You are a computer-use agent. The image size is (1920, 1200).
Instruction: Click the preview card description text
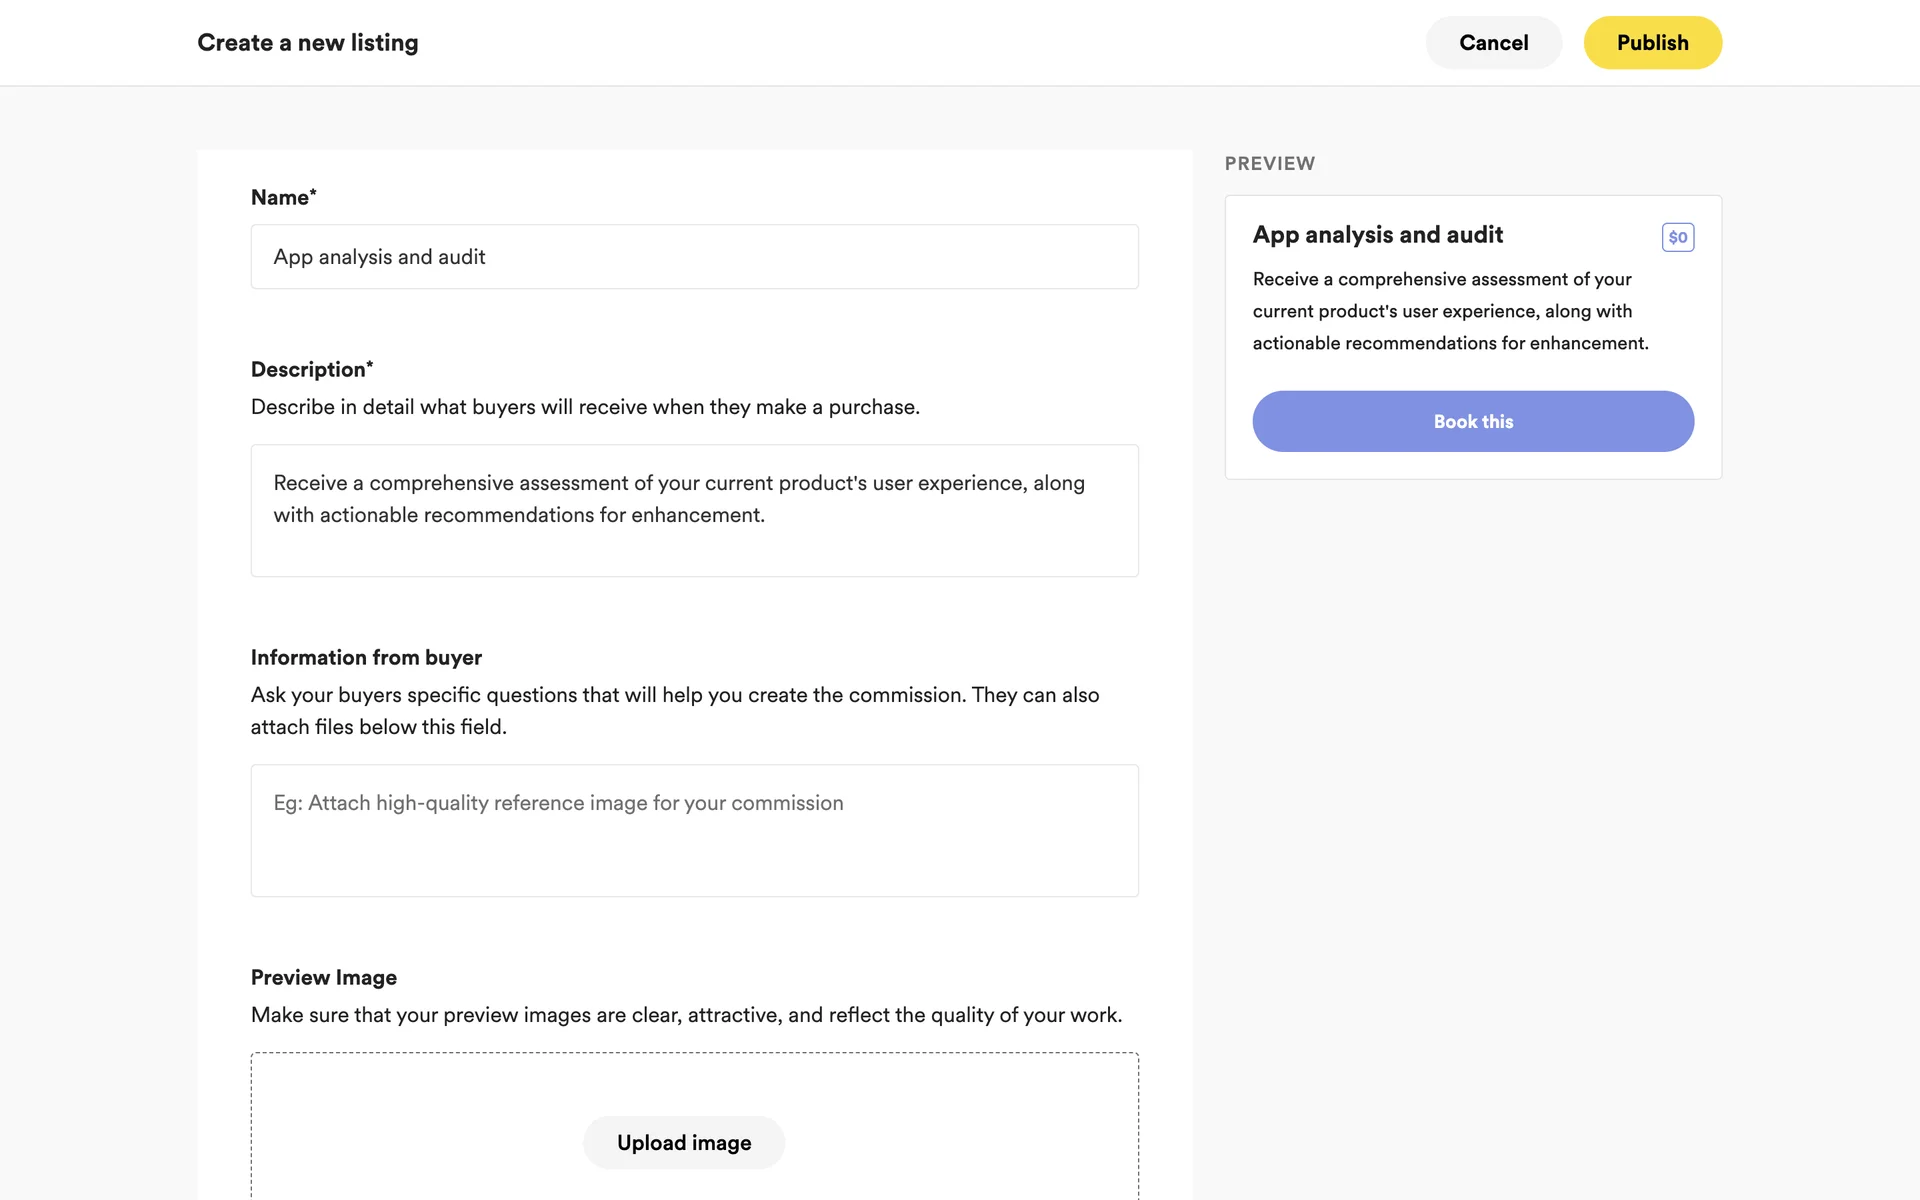pyautogui.click(x=1450, y=311)
